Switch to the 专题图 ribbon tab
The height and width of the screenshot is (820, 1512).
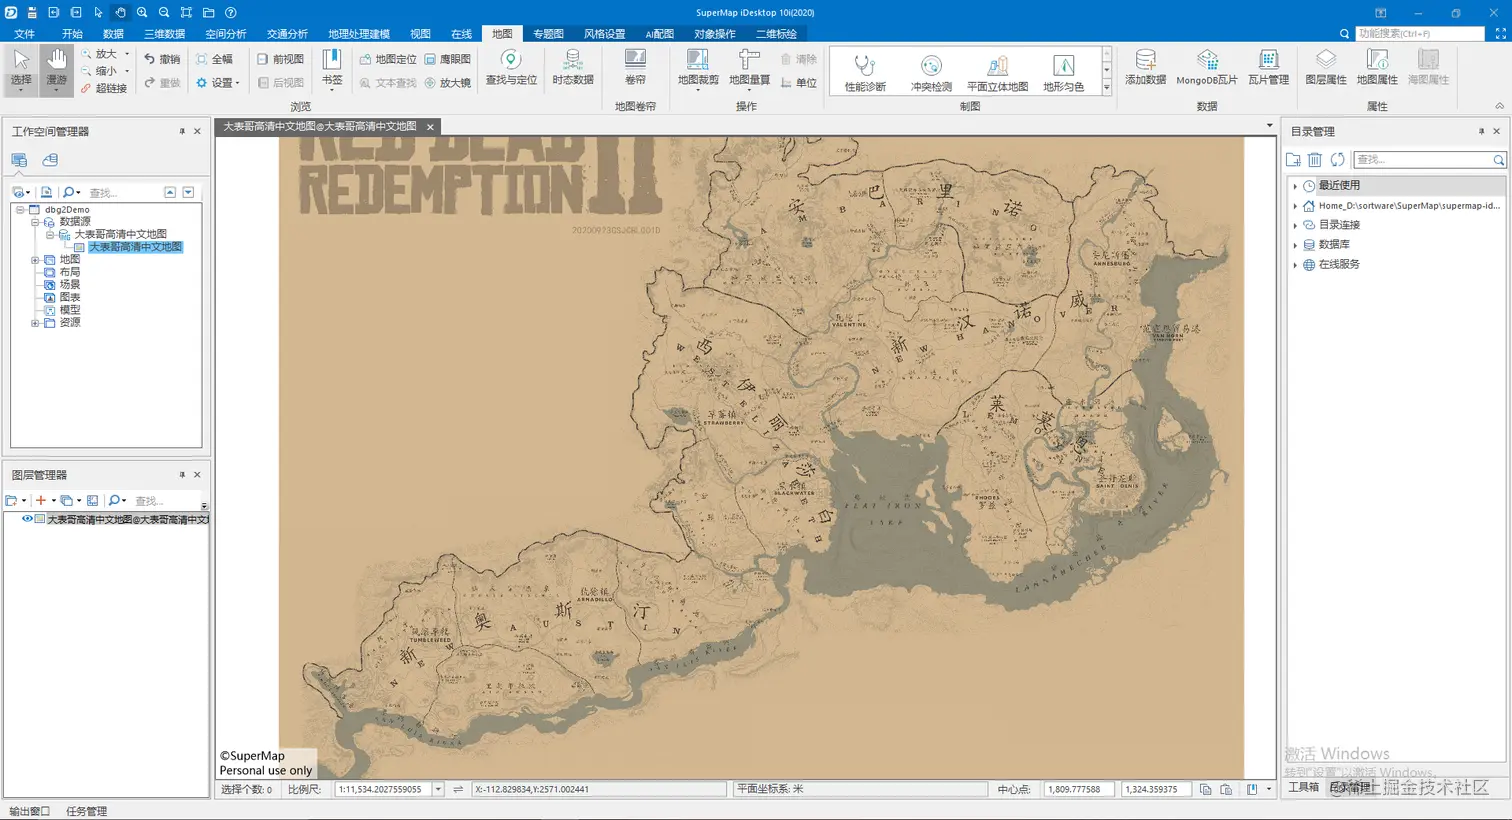548,34
